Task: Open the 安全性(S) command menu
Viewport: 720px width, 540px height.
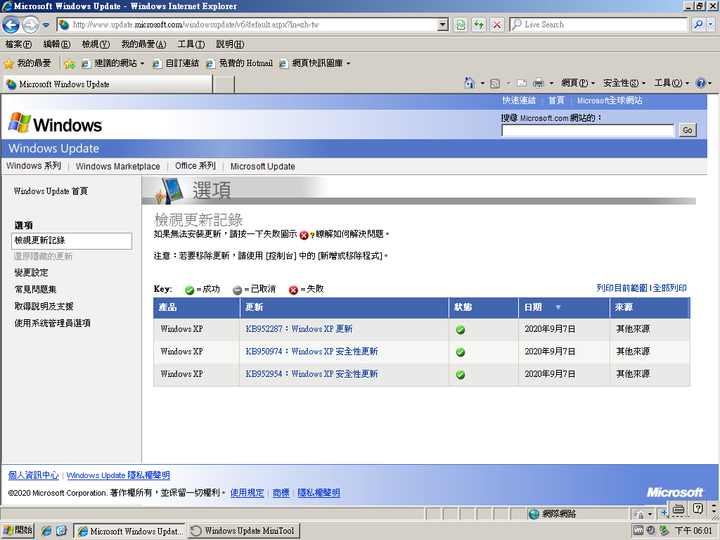Action: click(624, 83)
